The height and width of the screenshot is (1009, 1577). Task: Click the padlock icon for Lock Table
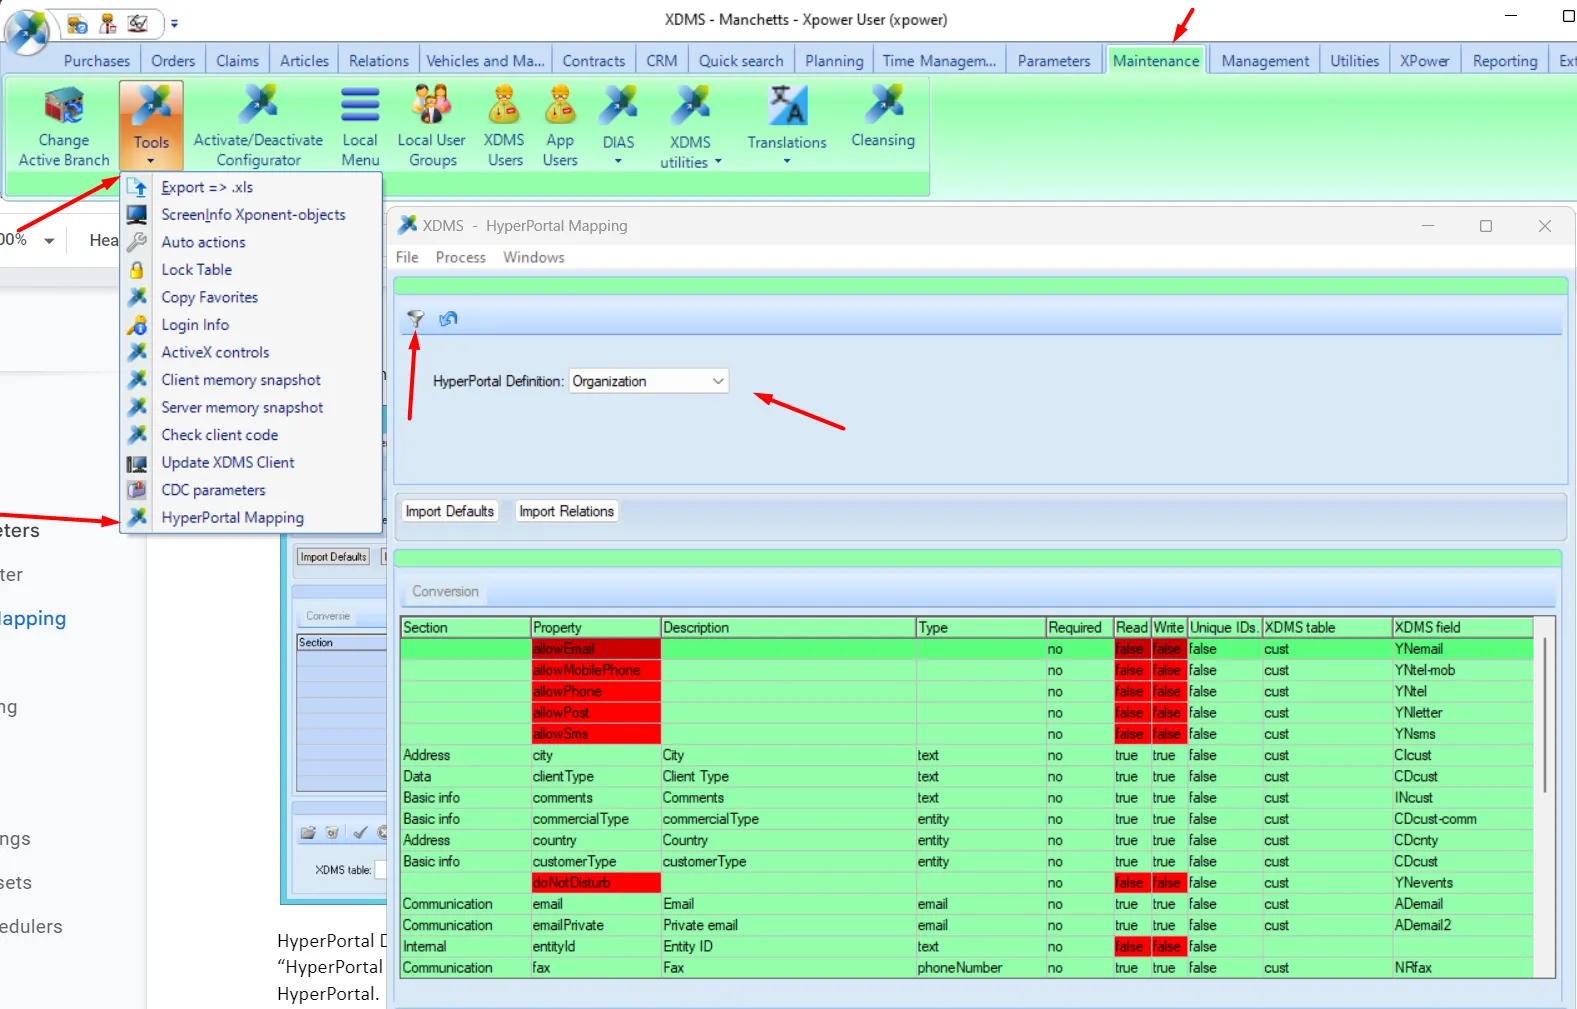(137, 270)
